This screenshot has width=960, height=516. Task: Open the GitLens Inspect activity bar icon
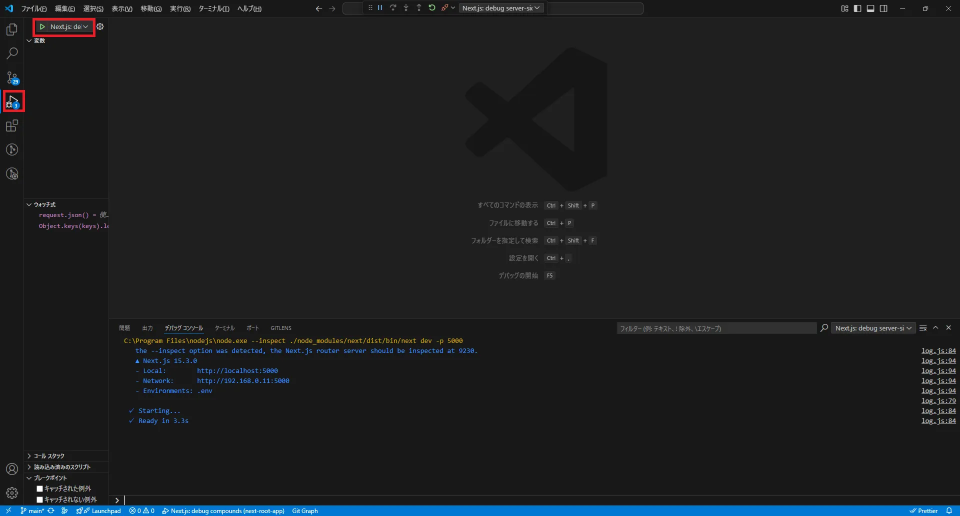(x=12, y=174)
